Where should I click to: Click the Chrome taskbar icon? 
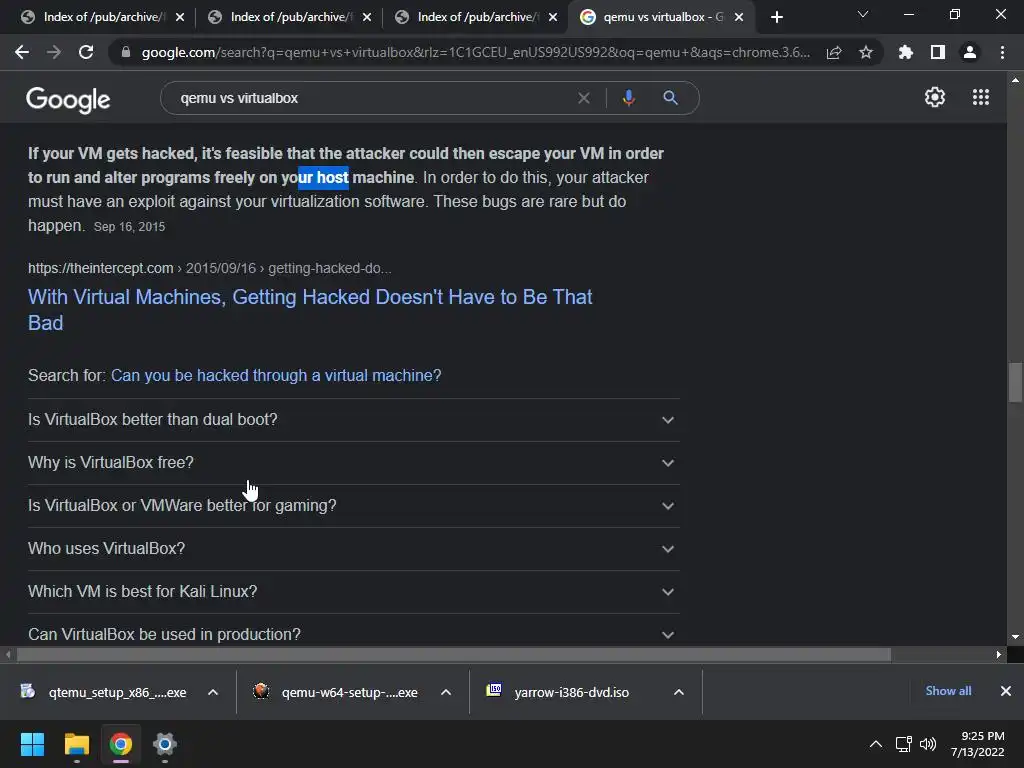pos(121,744)
